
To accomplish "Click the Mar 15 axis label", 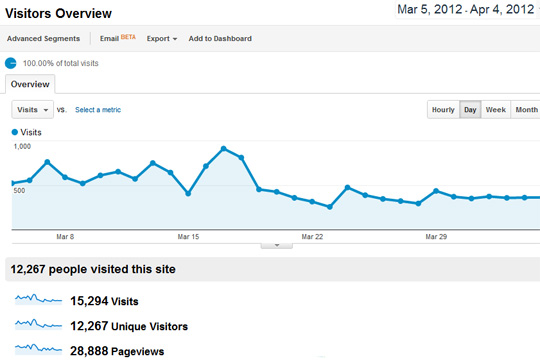I will click(188, 237).
